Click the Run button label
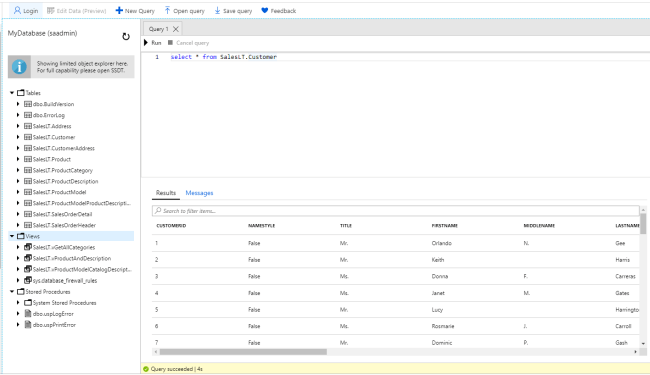The height and width of the screenshot is (375, 650). (x=156, y=43)
